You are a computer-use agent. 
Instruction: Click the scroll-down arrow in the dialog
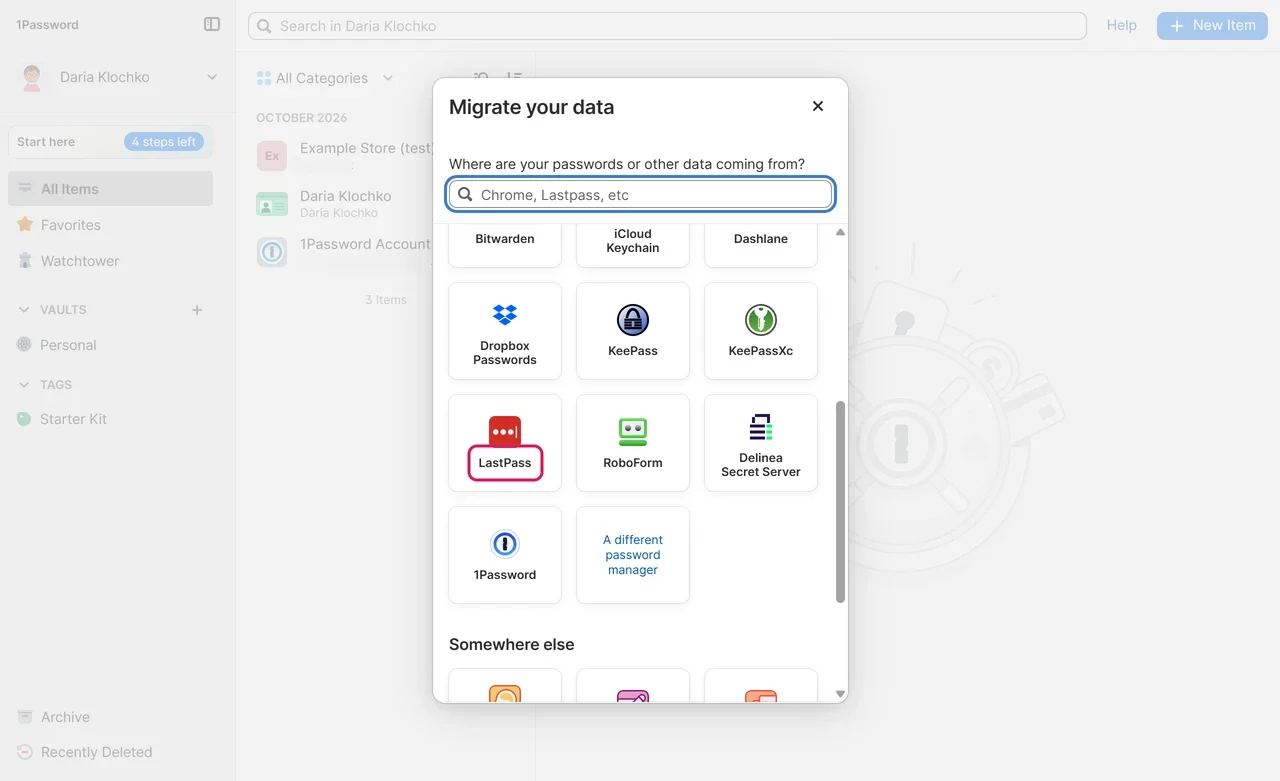pyautogui.click(x=840, y=694)
